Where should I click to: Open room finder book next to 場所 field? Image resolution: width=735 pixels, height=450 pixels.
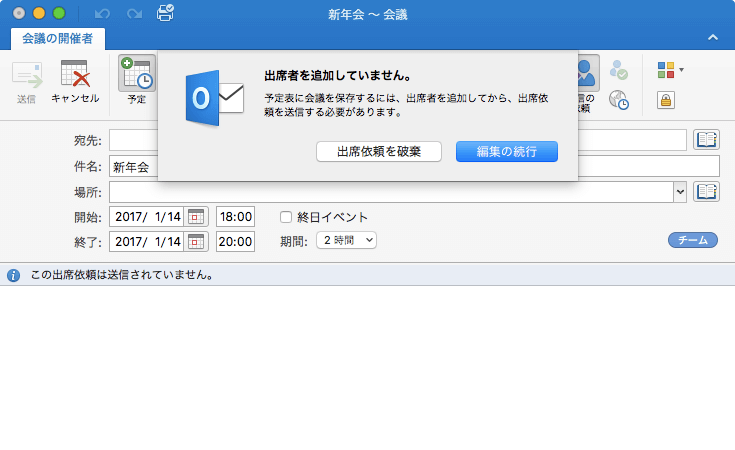[706, 192]
